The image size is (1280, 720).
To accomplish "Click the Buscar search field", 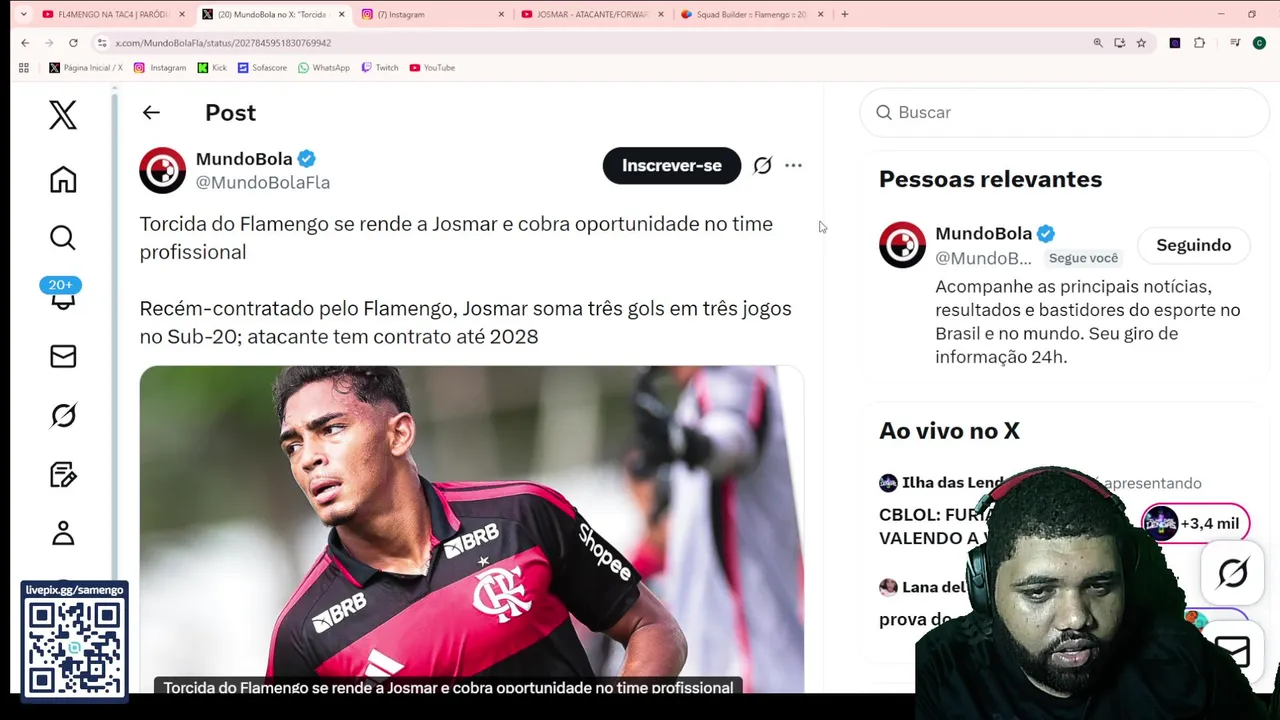I will pos(1064,113).
